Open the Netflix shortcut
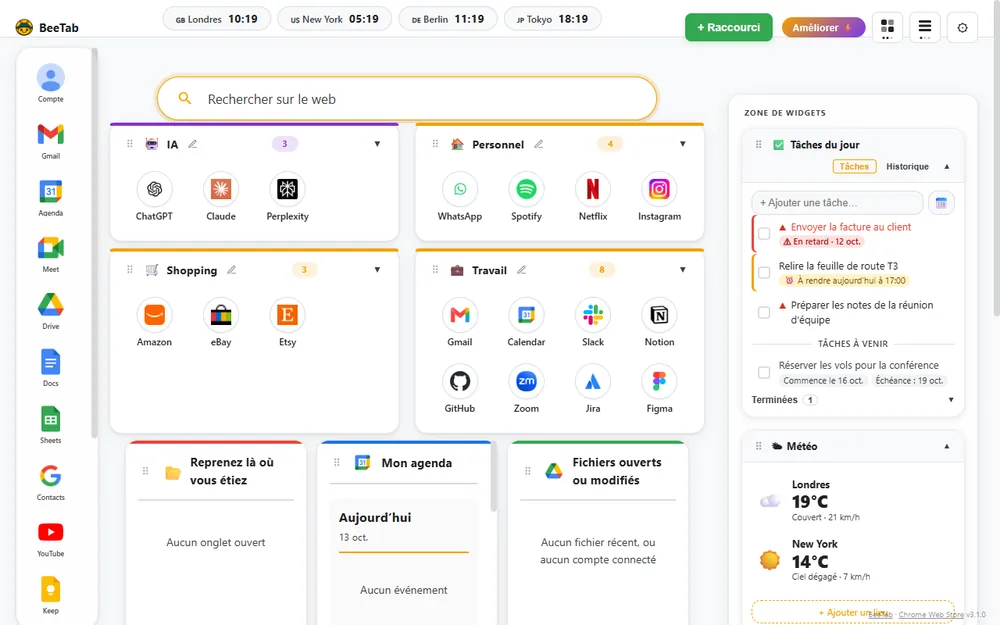This screenshot has width=1000, height=625. click(x=592, y=189)
